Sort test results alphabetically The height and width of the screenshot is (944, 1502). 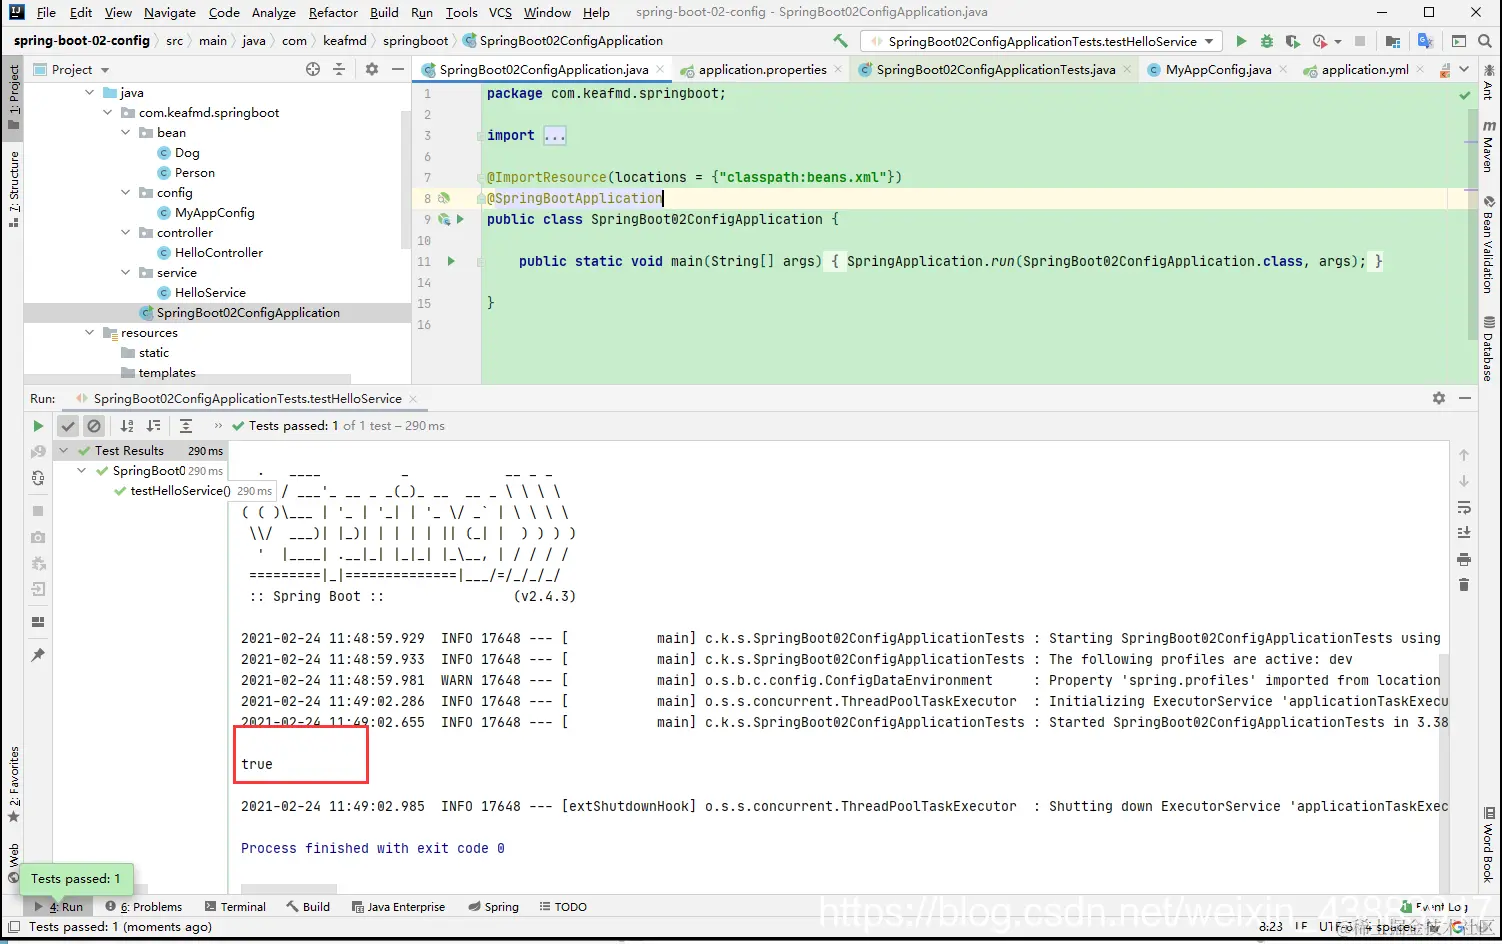pos(127,426)
